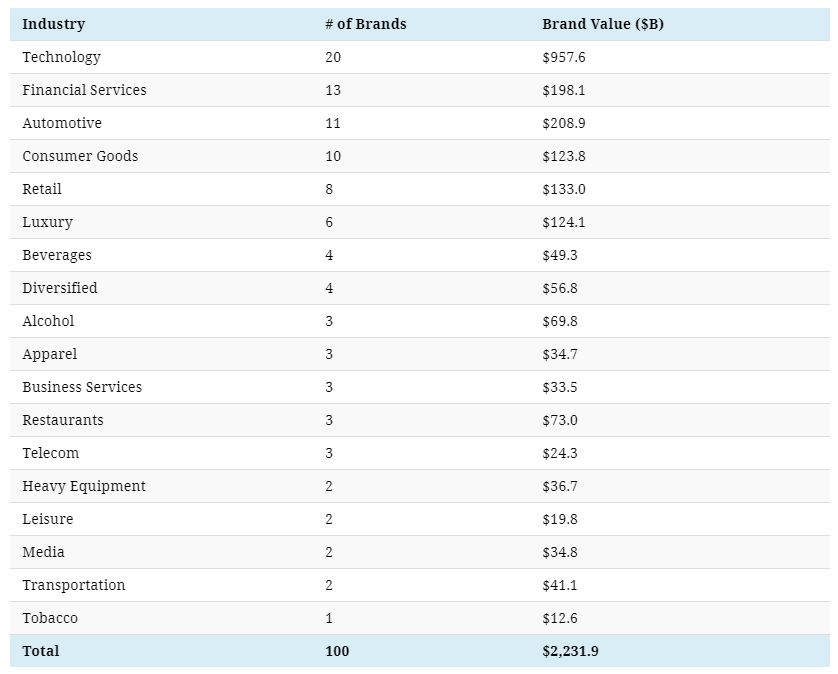This screenshot has width=838, height=674.
Task: Select the Retail row label
Action: click(42, 189)
